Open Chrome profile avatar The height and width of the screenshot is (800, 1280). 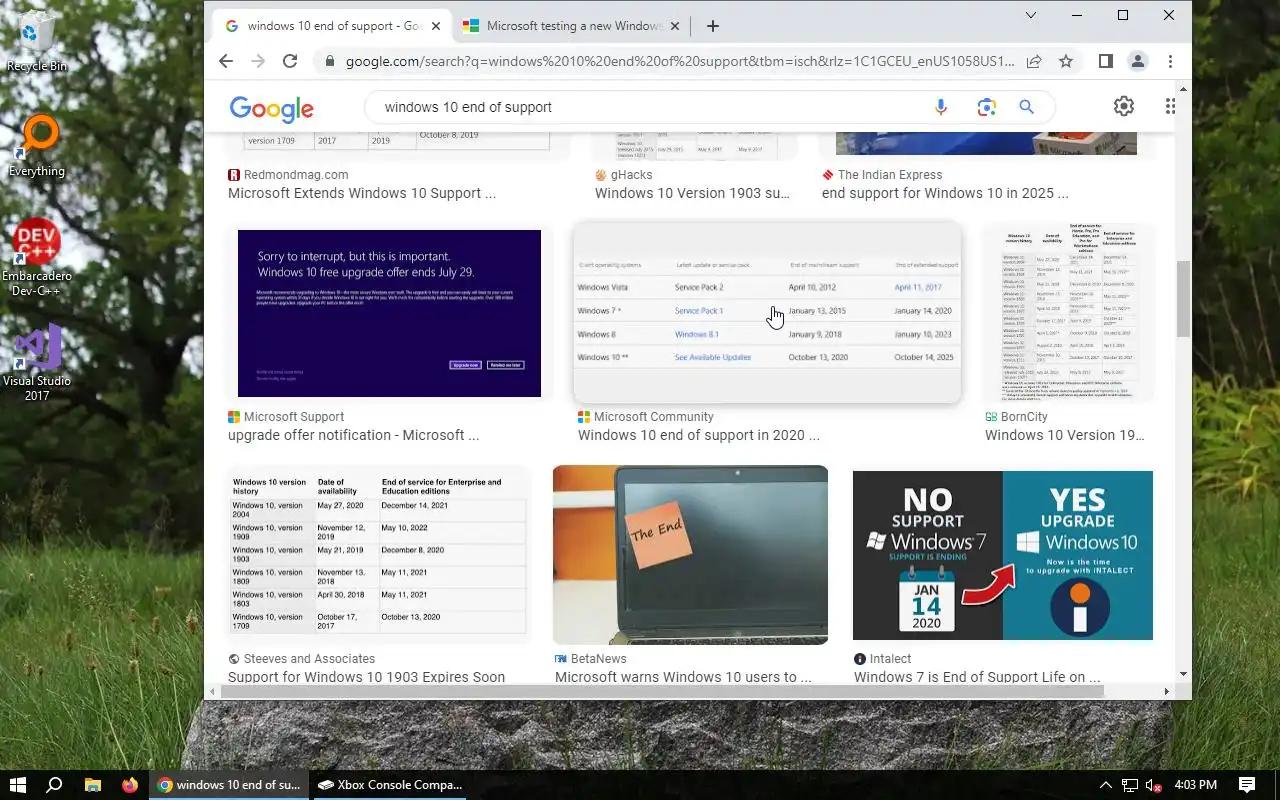(x=1138, y=61)
